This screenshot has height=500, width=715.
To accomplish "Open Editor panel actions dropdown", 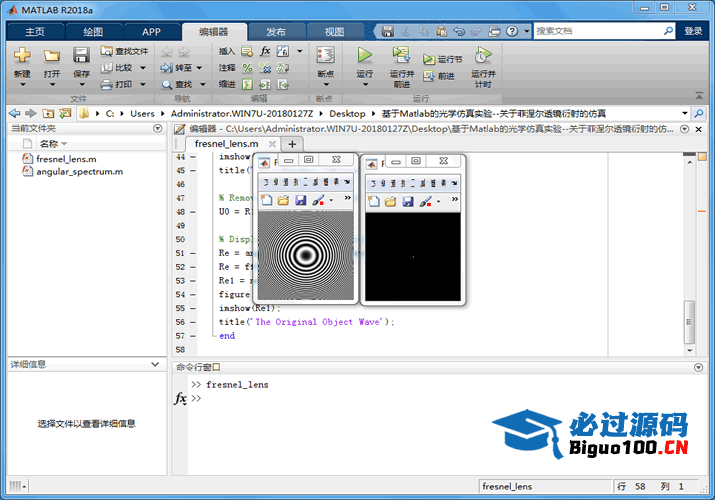I will point(684,129).
